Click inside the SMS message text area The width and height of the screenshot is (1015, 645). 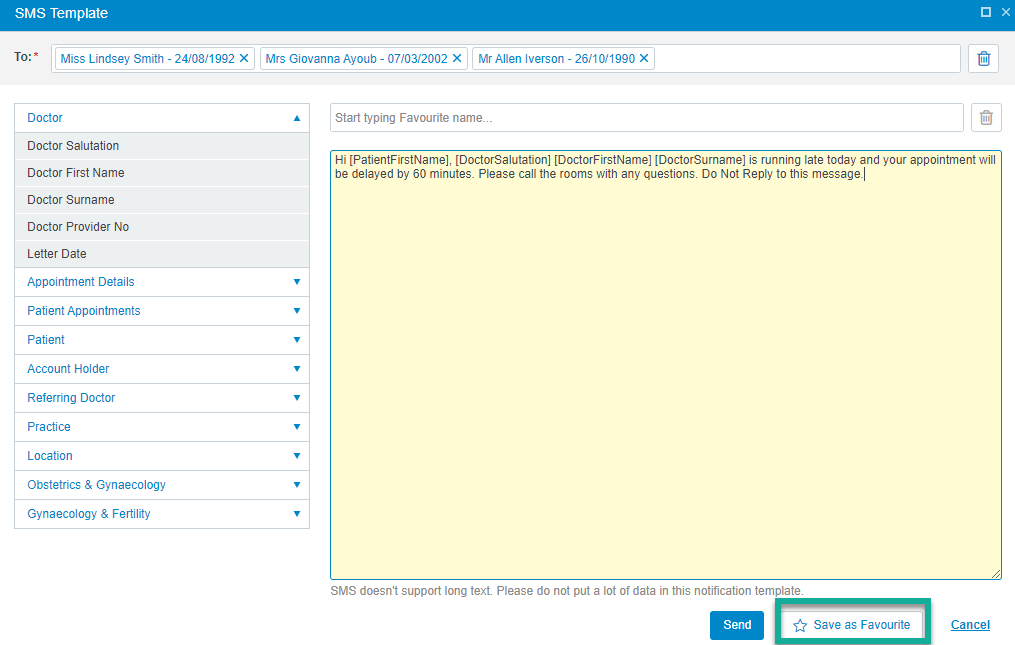point(666,365)
